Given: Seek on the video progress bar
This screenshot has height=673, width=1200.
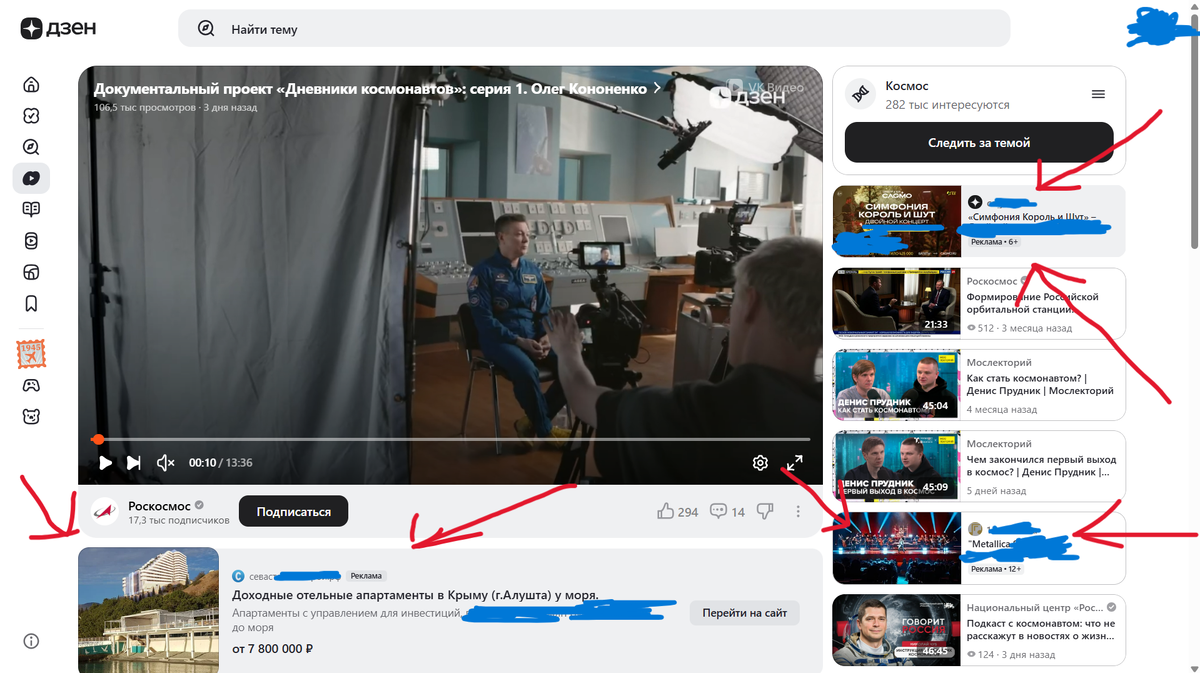Looking at the screenshot, I should pos(451,439).
